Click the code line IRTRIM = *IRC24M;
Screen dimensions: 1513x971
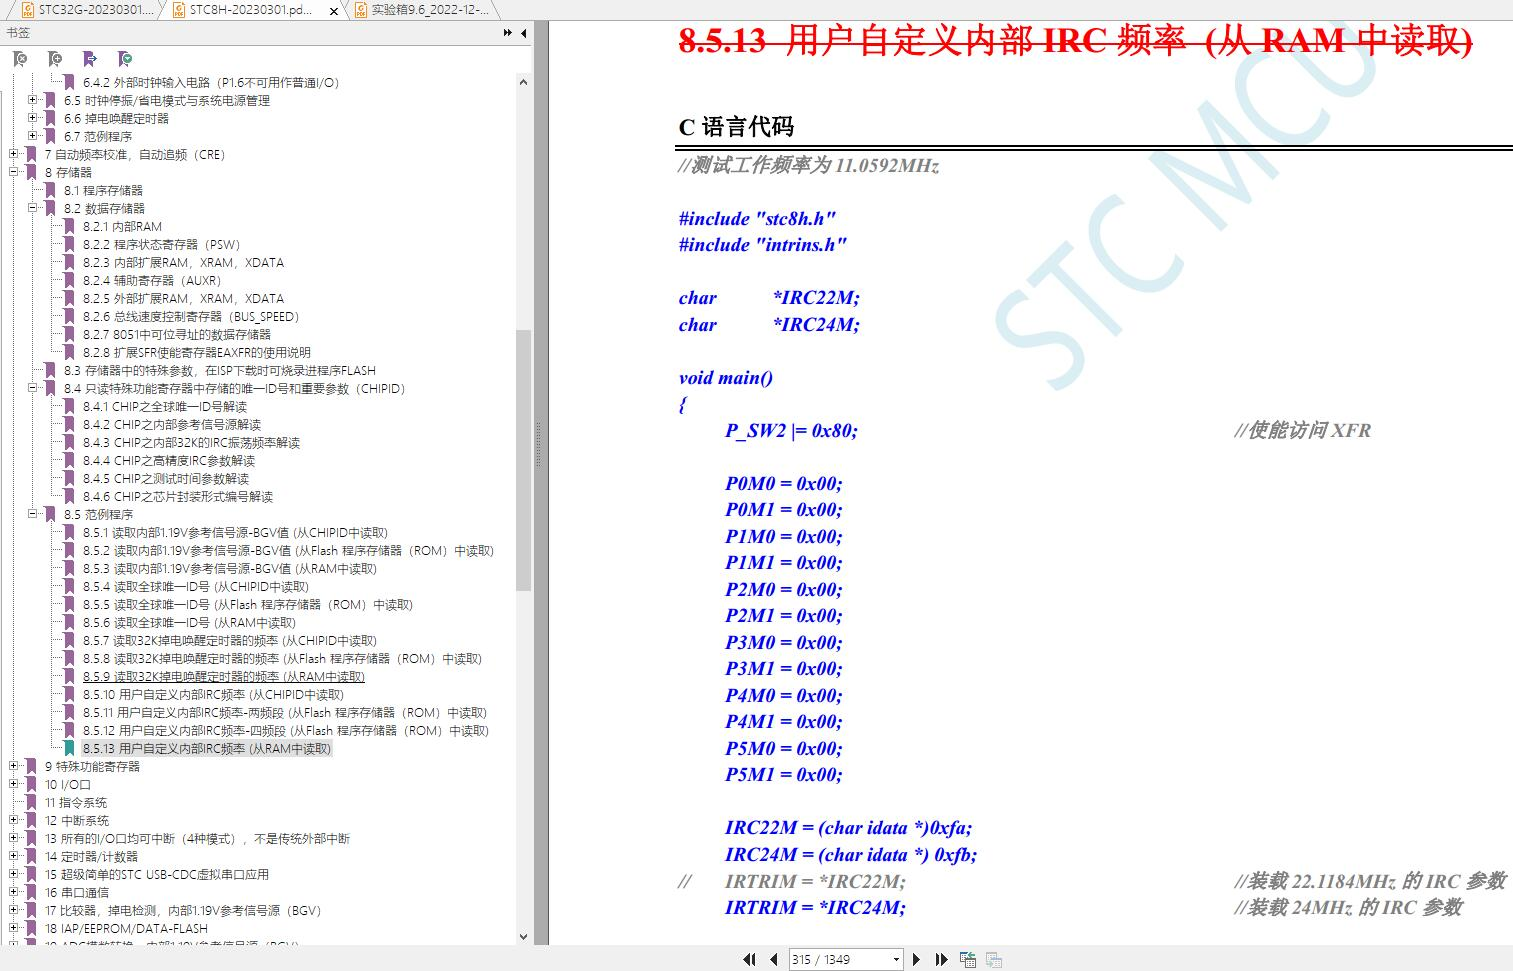pos(815,908)
